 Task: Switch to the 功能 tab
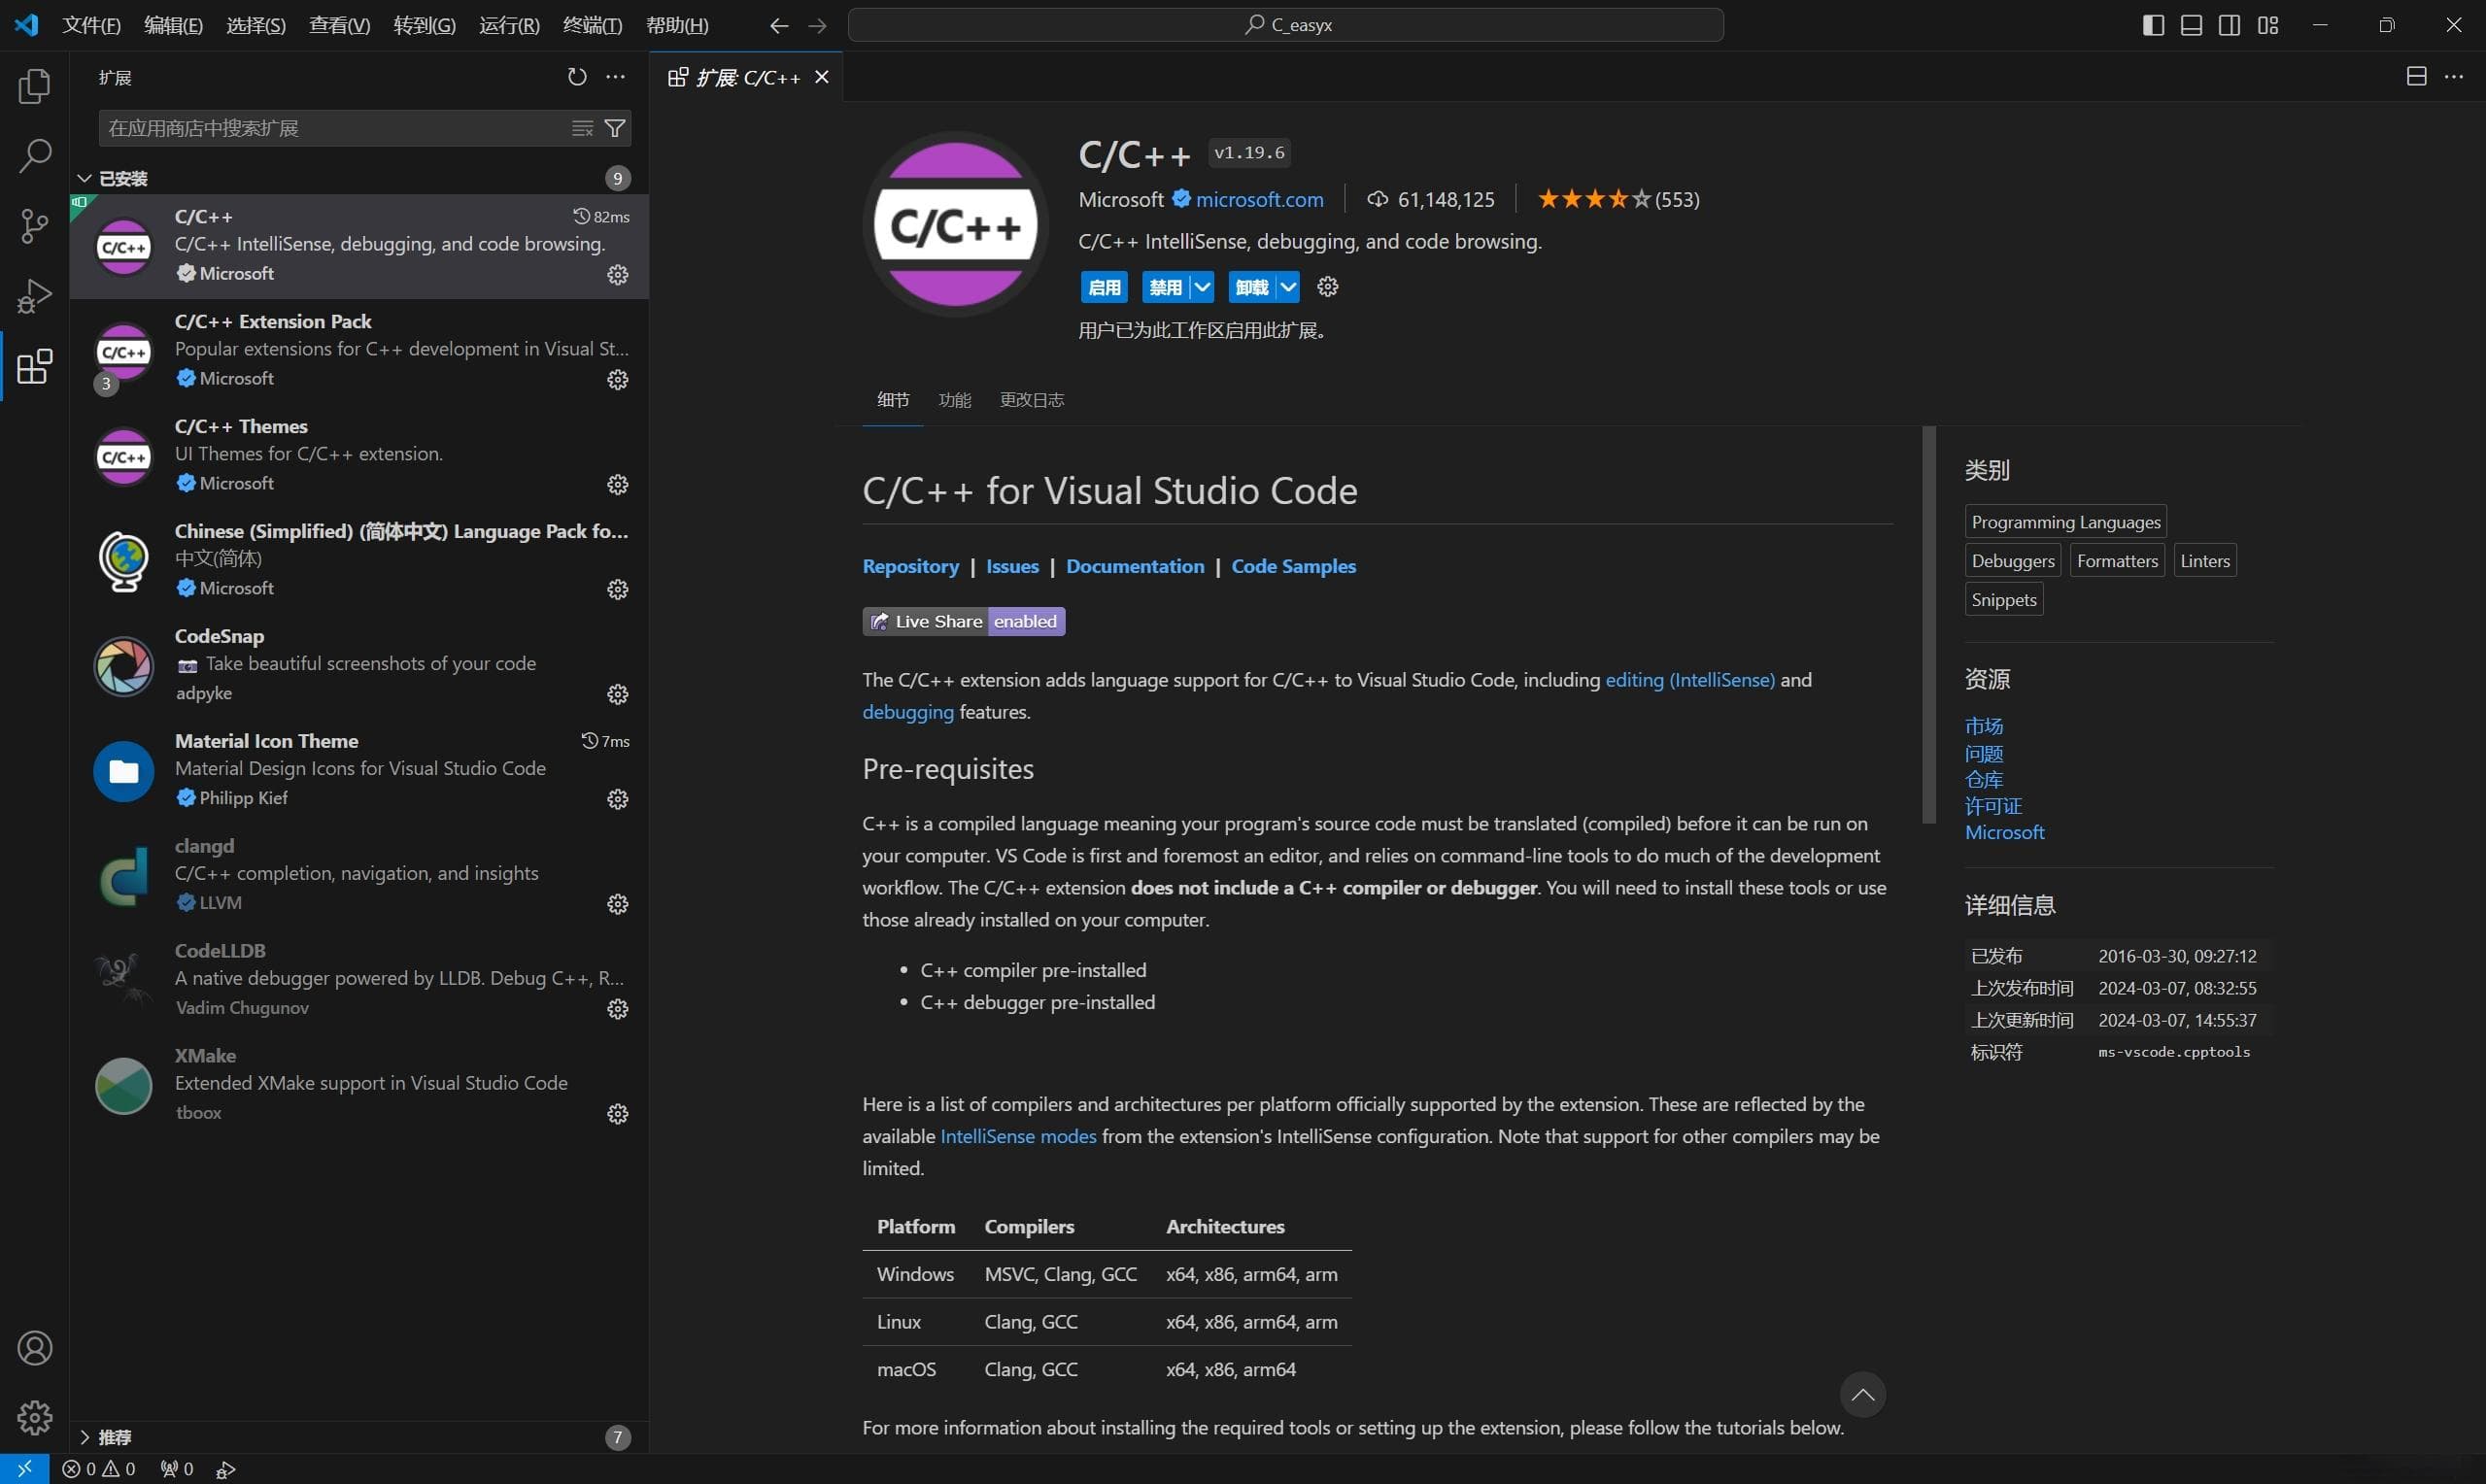pyautogui.click(x=954, y=400)
